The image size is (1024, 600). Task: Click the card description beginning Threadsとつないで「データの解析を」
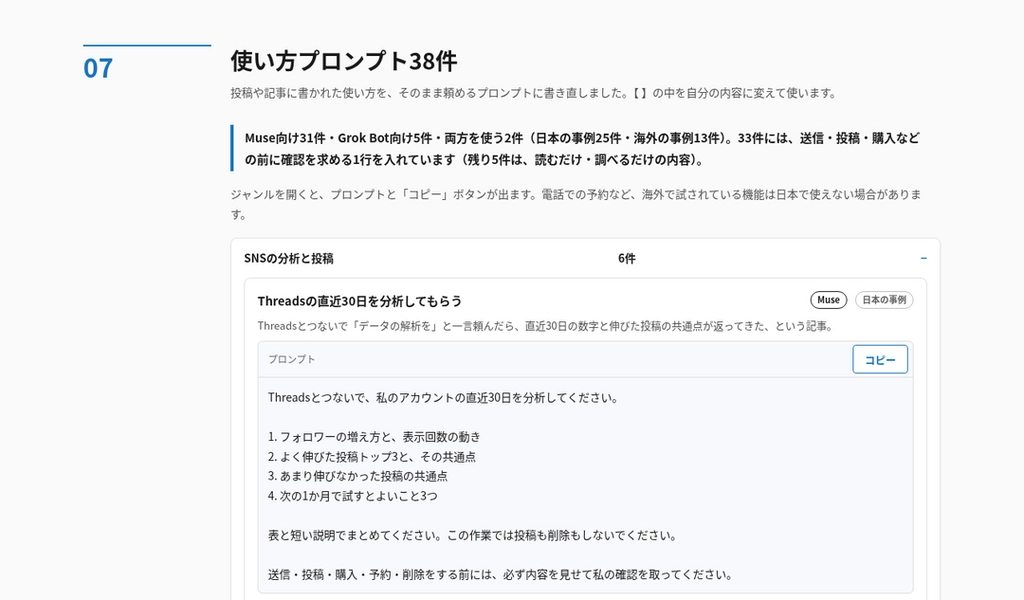[546, 326]
